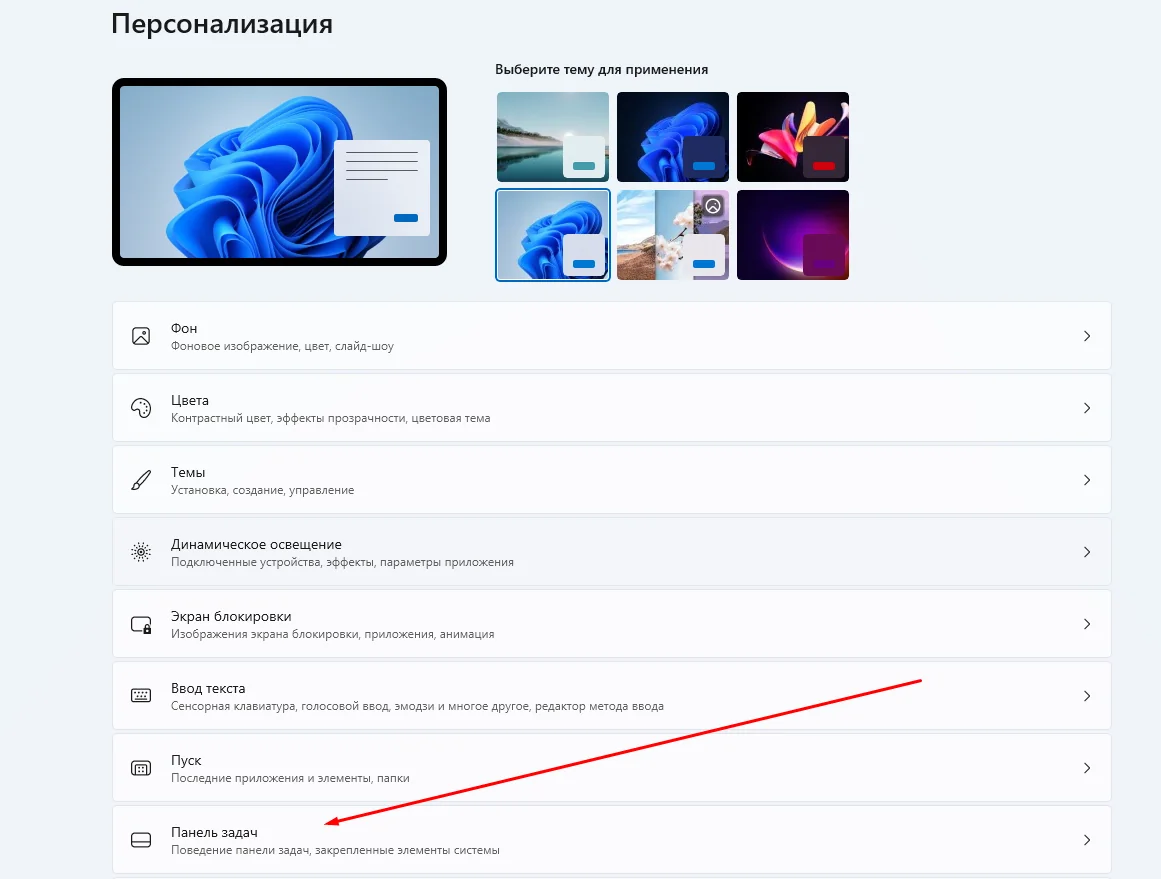
Task: Expand the Экран блокировки chevron arrow
Action: (x=1087, y=624)
